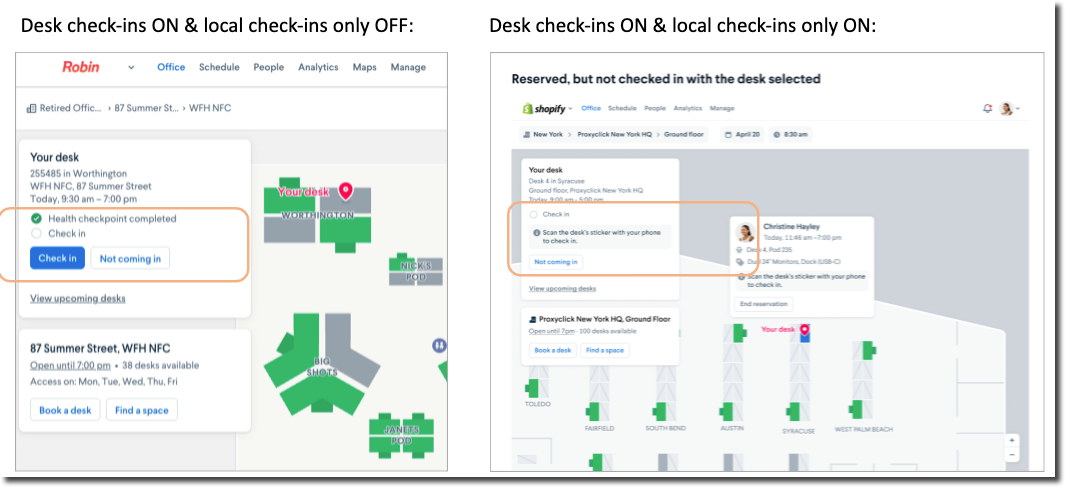This screenshot has height=487, width=1065.
Task: Select the green desk above the FAIRFIELD label
Action: coord(592,411)
